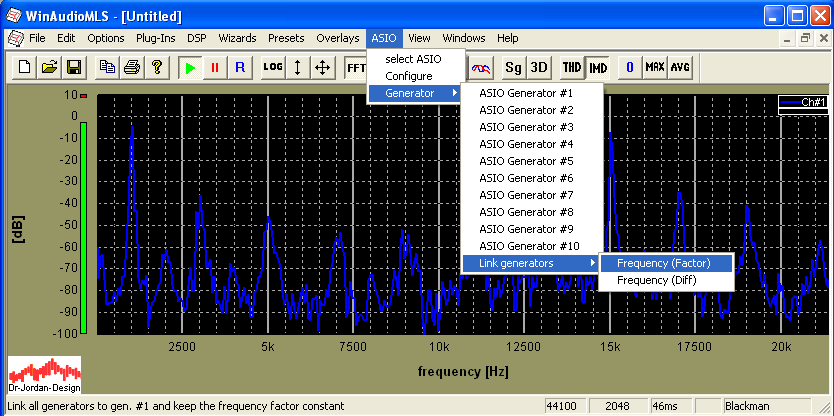Toggle the IMD measurement button
Viewport: 834px width, 416px height.
(598, 67)
